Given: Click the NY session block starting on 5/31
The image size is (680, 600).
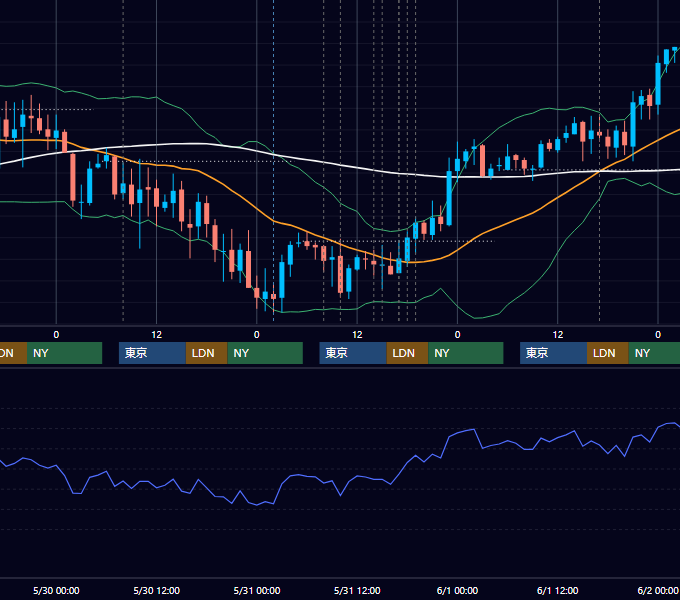Looking at the screenshot, I should (x=466, y=353).
